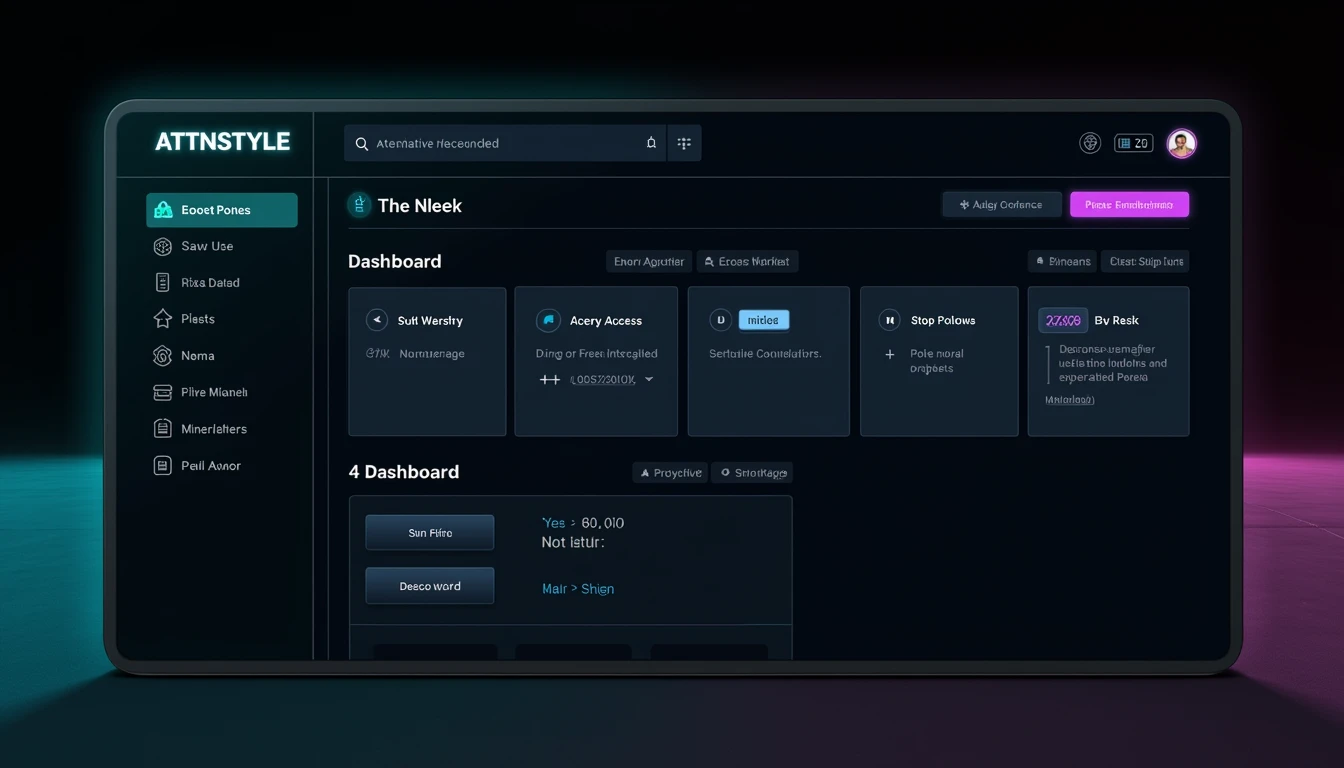This screenshot has width=1344, height=768.
Task: Select the Eroas Markiet tab
Action: click(x=747, y=262)
